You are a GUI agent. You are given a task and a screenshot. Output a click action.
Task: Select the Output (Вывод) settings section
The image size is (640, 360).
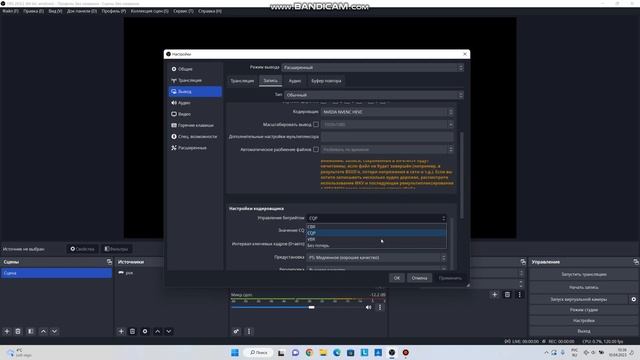(x=195, y=91)
